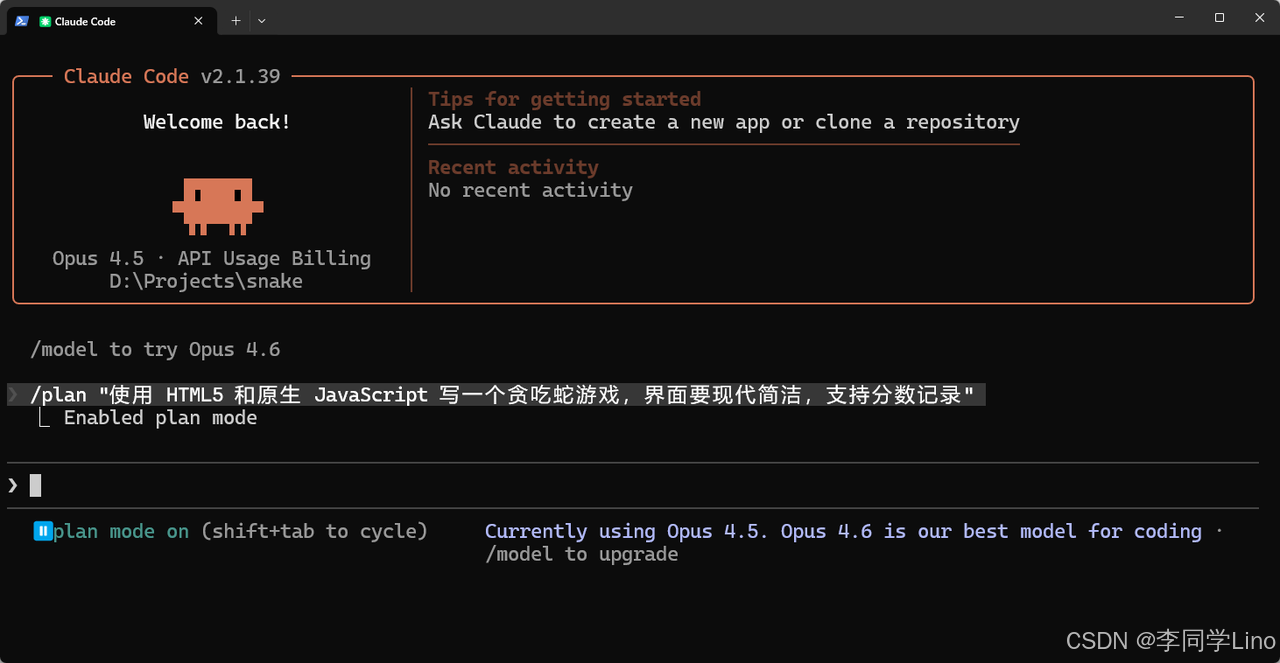This screenshot has height=663, width=1280.
Task: Click 'Claude Code v2.1.39' title
Action: point(172,76)
